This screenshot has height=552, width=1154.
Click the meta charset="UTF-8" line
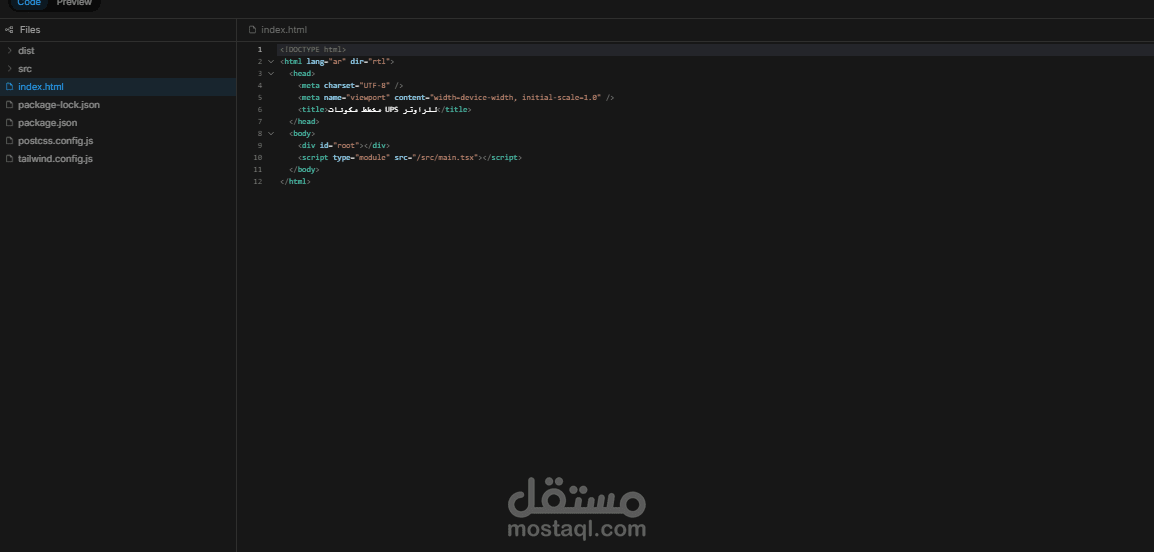point(350,85)
